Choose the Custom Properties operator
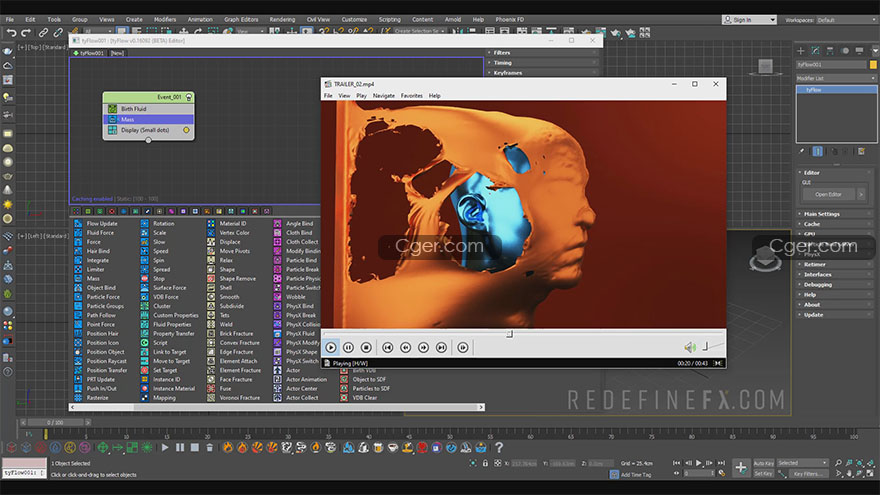 click(x=176, y=315)
